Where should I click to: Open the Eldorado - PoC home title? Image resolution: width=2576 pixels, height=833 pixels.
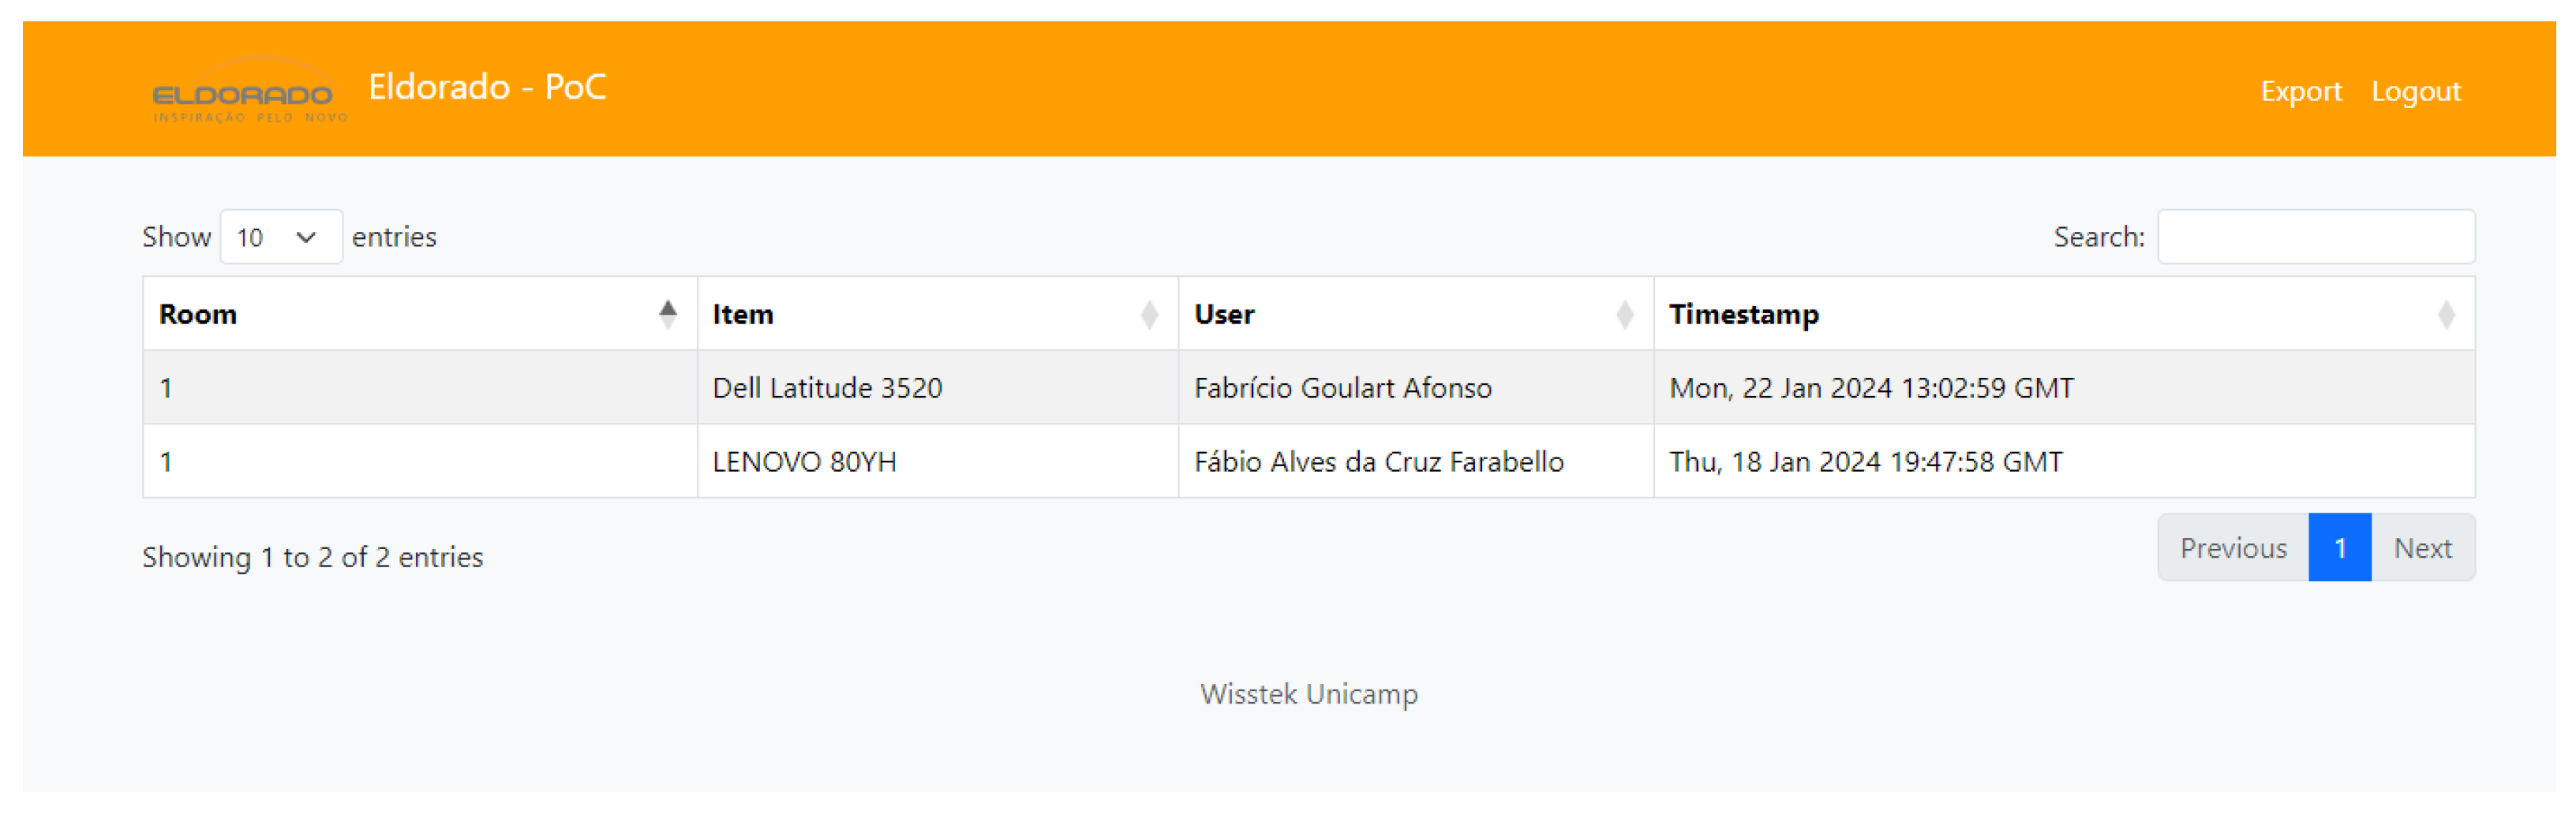487,87
